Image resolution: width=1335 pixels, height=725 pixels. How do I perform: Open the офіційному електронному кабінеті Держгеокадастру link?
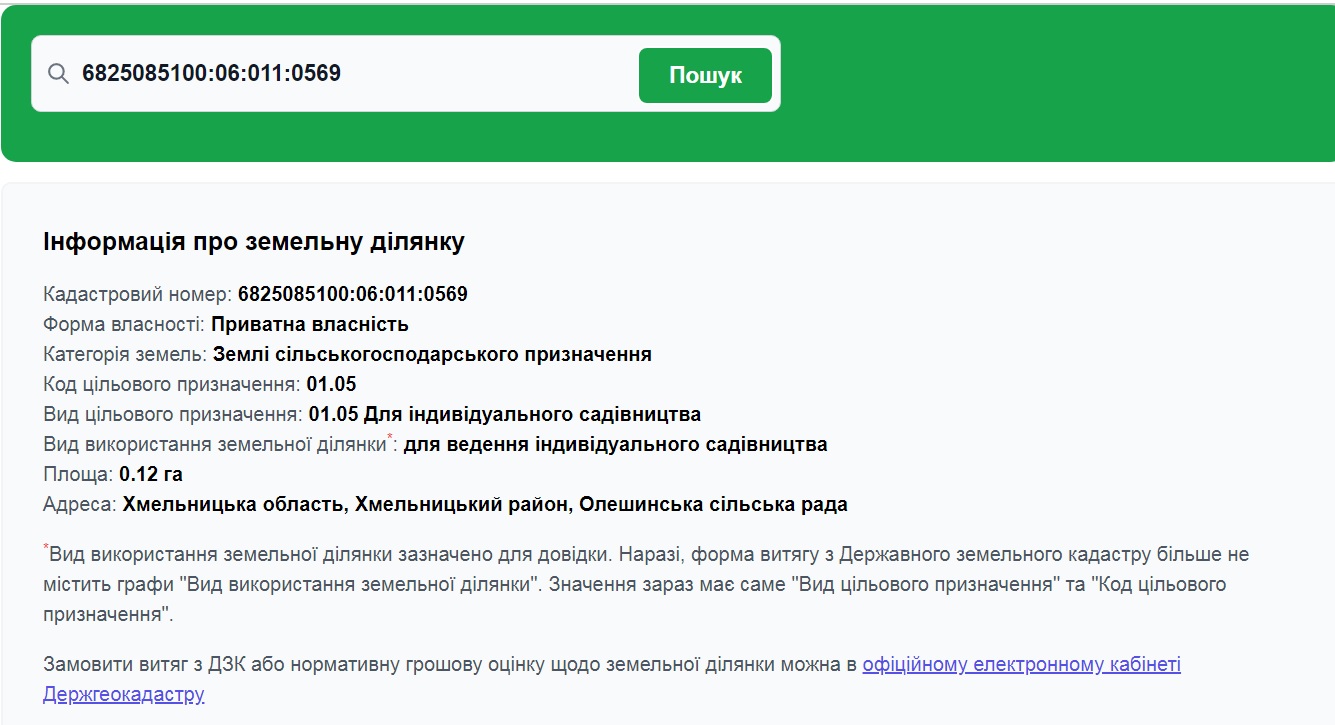pyautogui.click(x=1021, y=664)
